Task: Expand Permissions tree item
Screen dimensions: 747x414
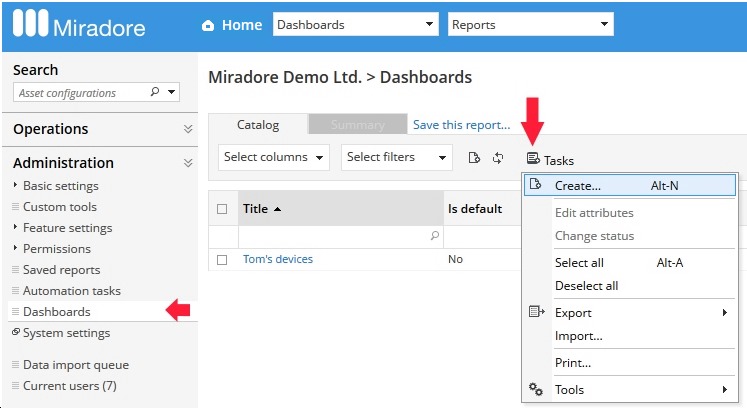Action: point(15,248)
